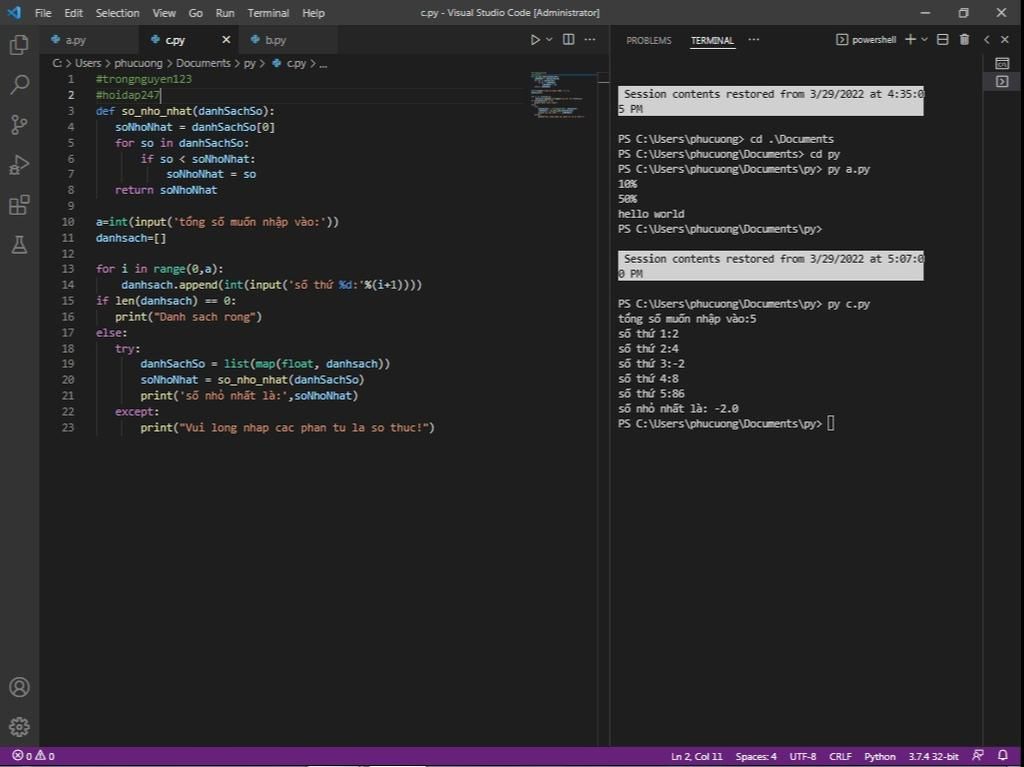Open the Go menu

195,12
